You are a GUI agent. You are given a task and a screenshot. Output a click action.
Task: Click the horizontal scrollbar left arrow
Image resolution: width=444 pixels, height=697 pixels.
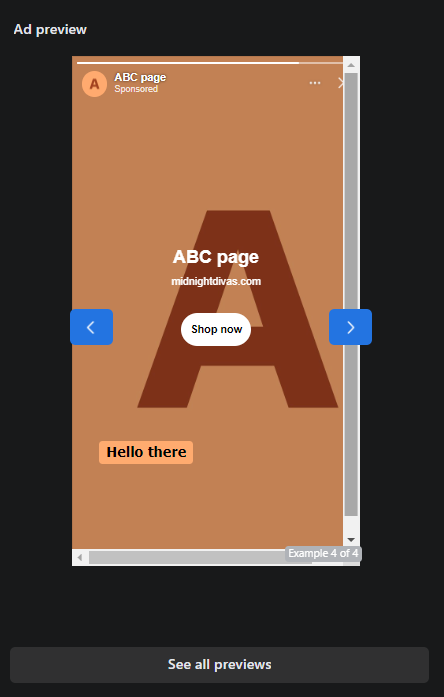[80, 557]
